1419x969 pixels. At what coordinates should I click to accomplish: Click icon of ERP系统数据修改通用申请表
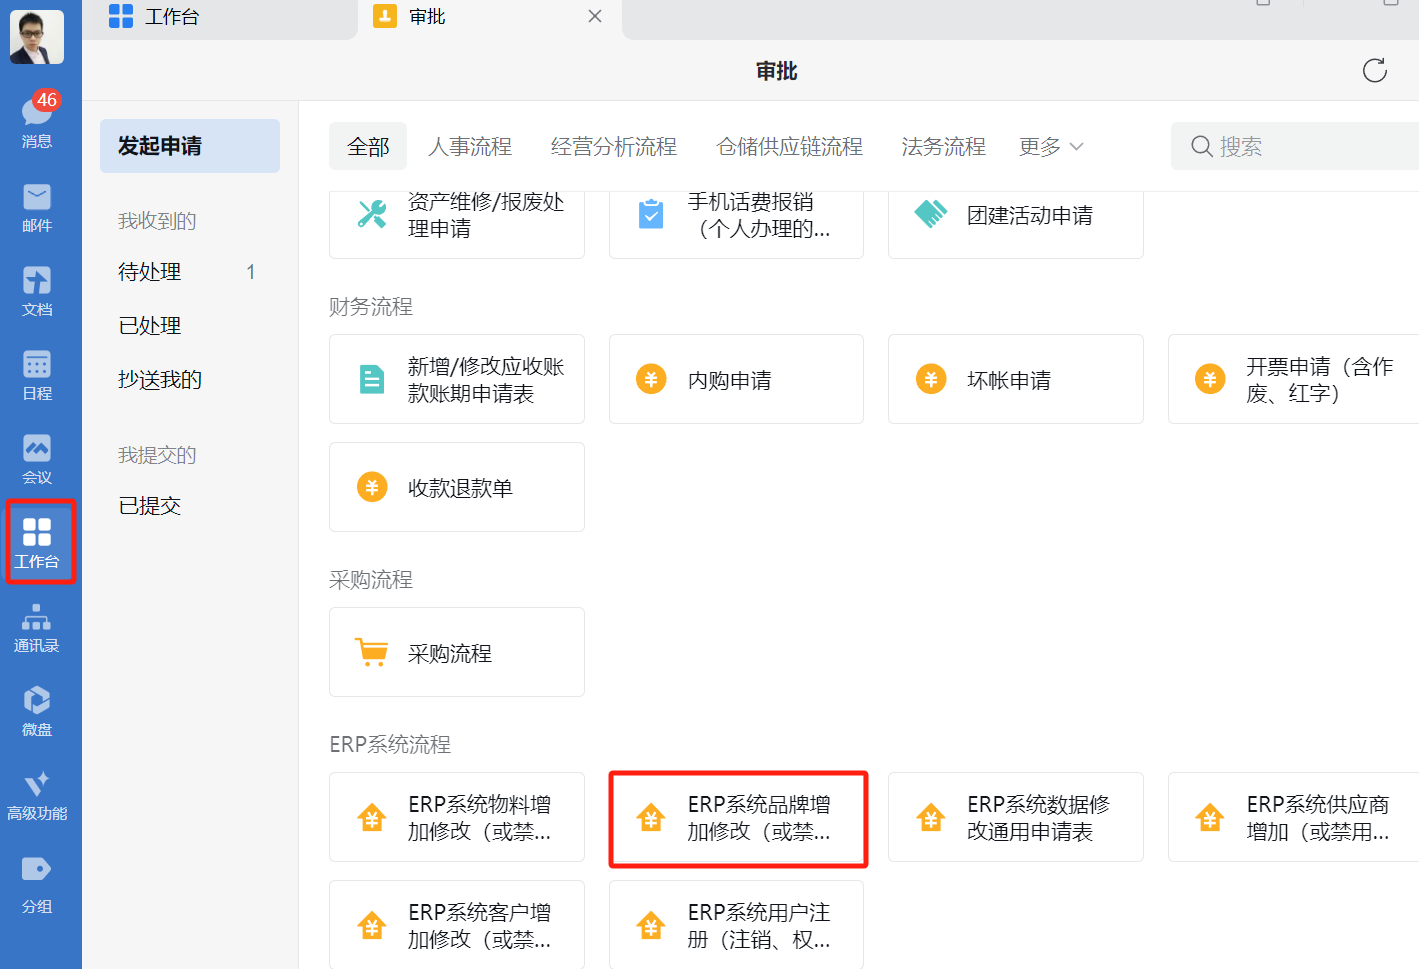931,817
